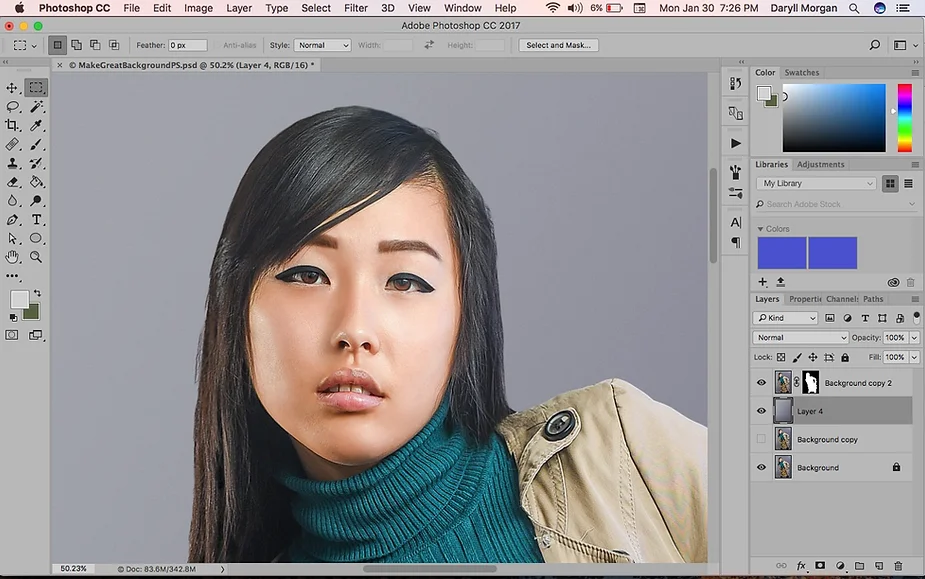Click the trash icon to delete layer
925x579 pixels.
[x=898, y=565]
